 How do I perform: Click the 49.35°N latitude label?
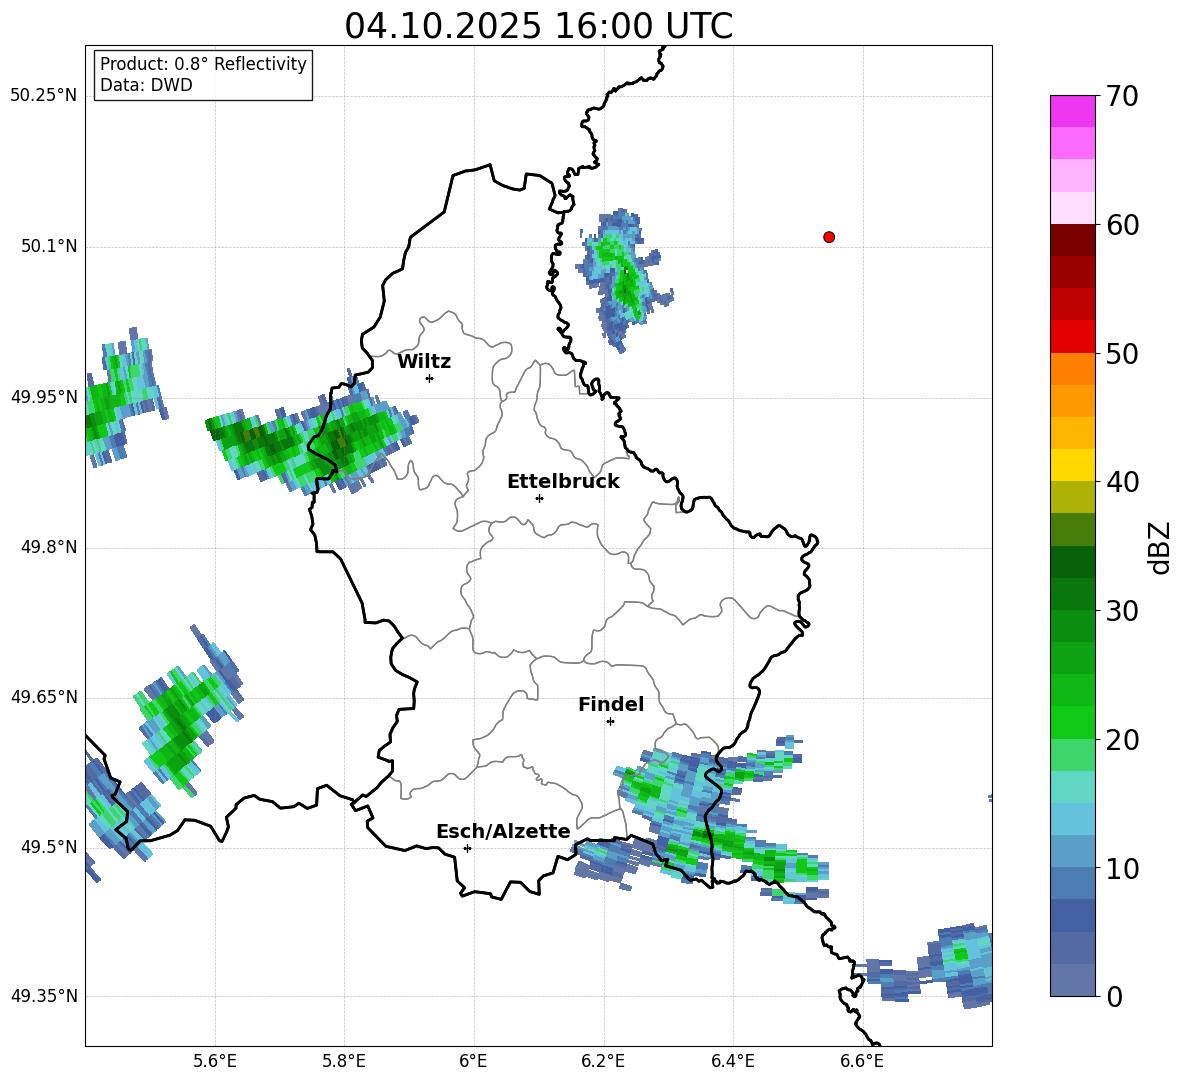pos(44,996)
